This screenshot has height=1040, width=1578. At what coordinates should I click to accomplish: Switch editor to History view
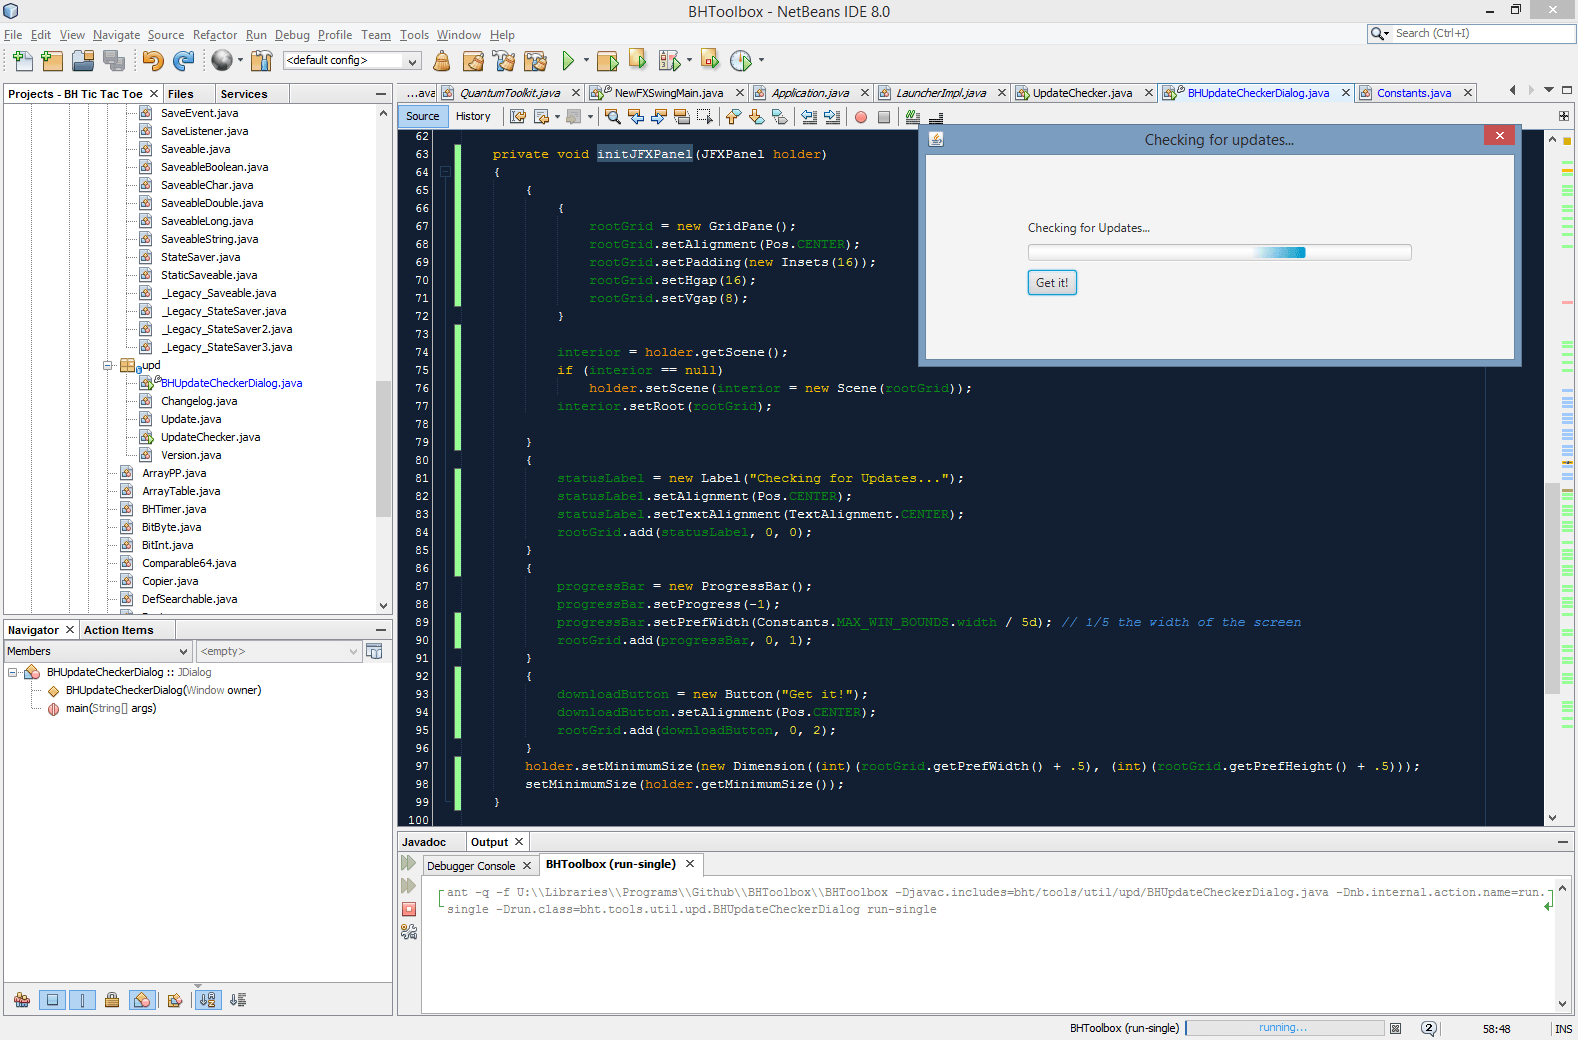473,116
